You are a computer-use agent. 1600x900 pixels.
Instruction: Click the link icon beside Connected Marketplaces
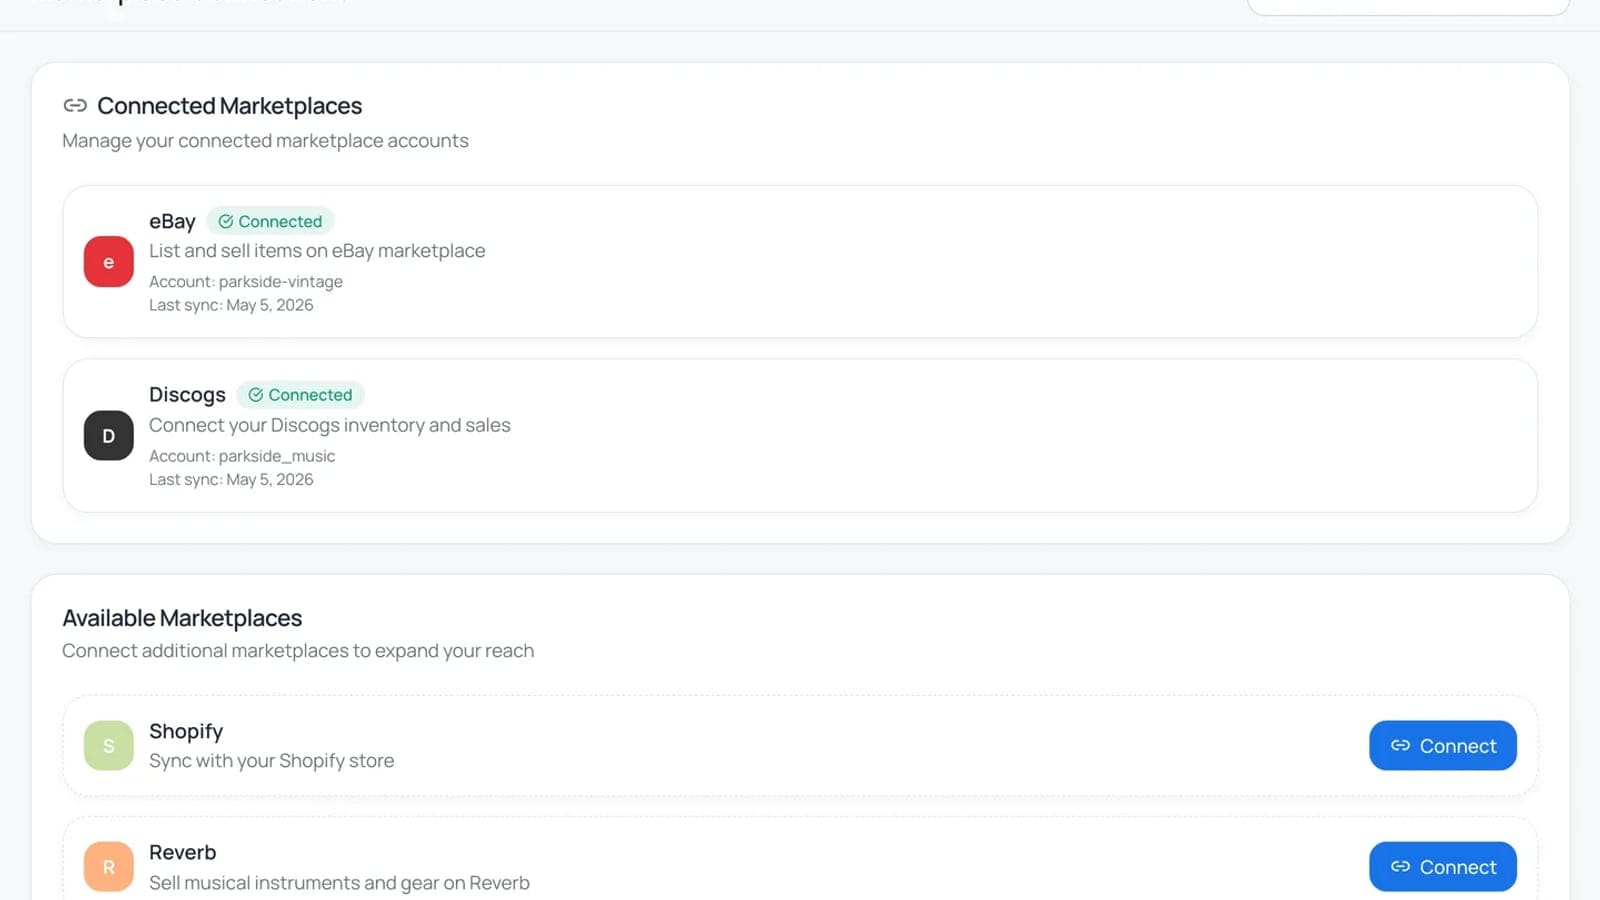75,106
